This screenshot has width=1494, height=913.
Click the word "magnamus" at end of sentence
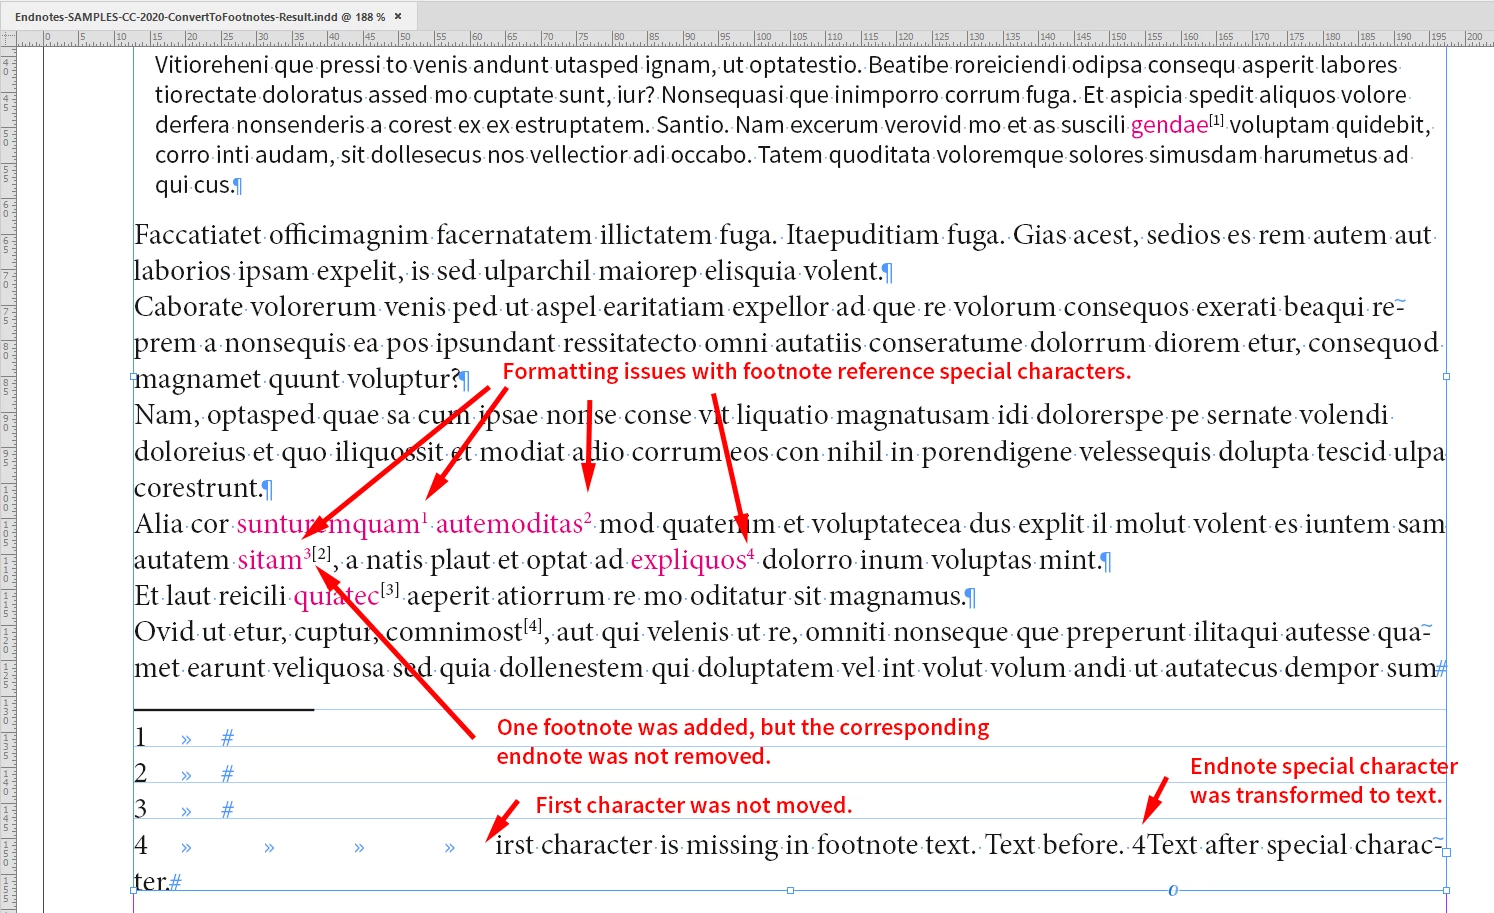[896, 596]
